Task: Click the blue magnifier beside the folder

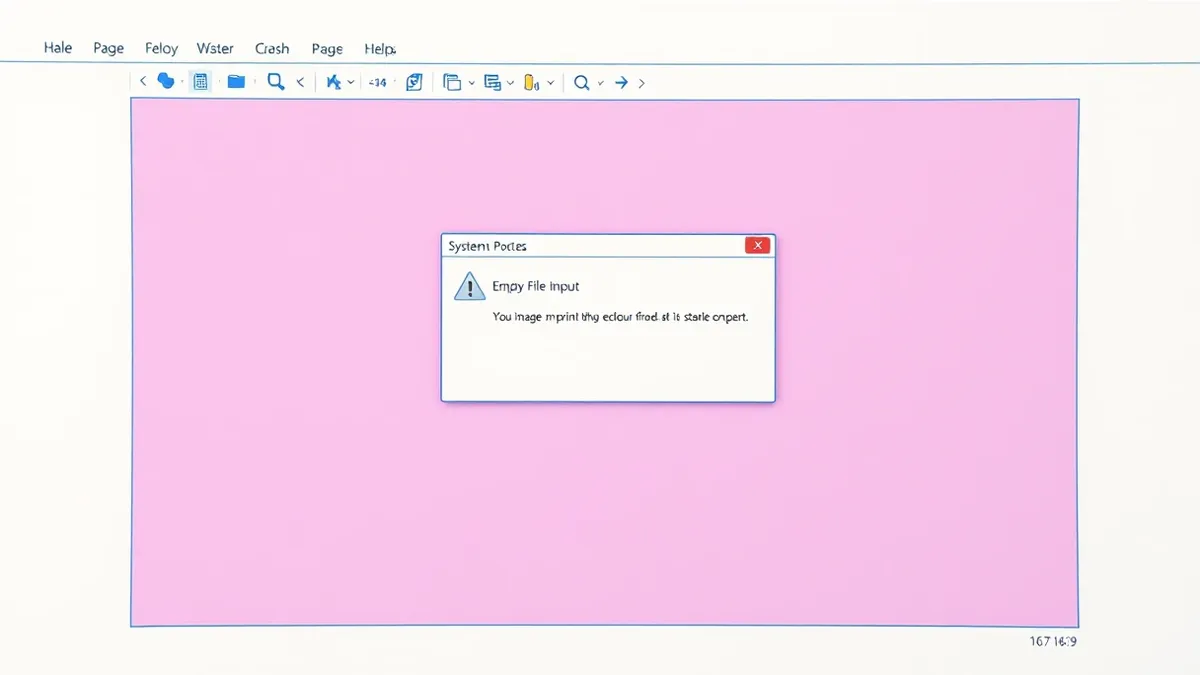Action: (x=276, y=82)
